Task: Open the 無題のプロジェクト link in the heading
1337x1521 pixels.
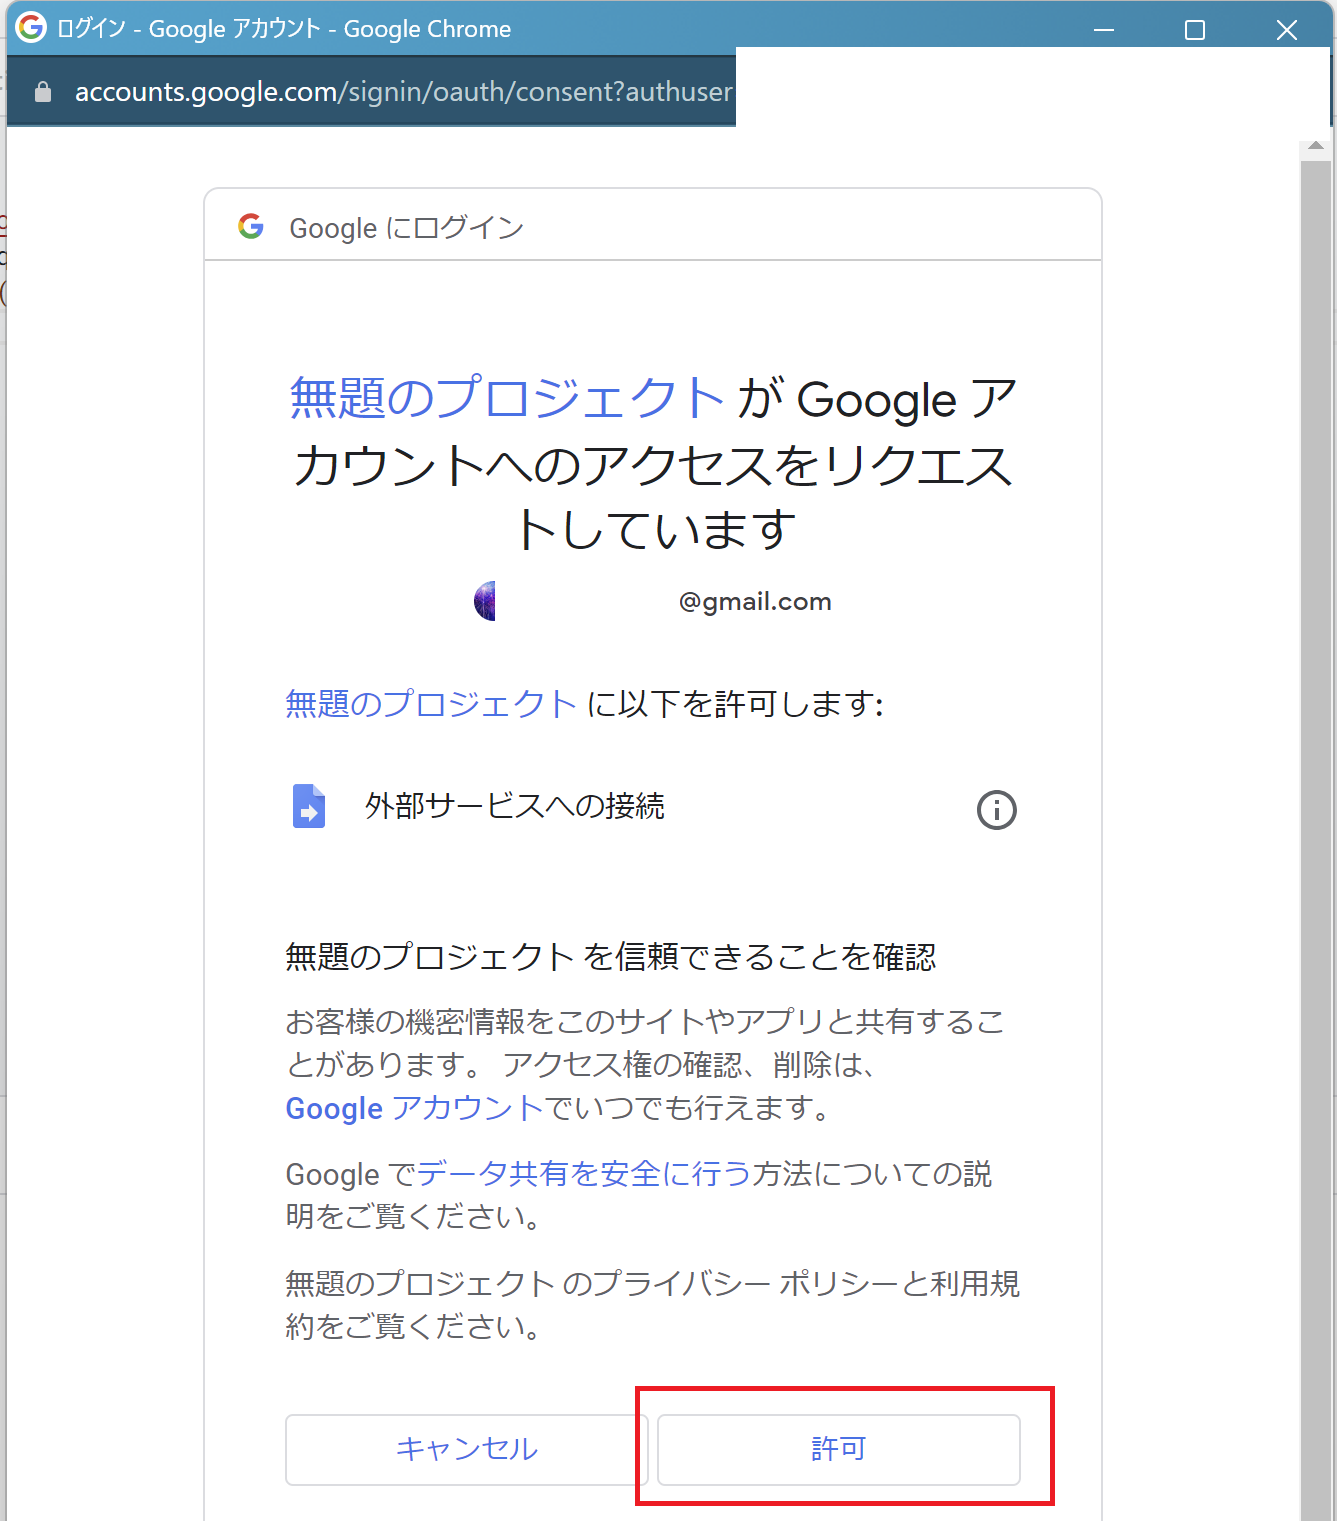Action: (x=506, y=398)
